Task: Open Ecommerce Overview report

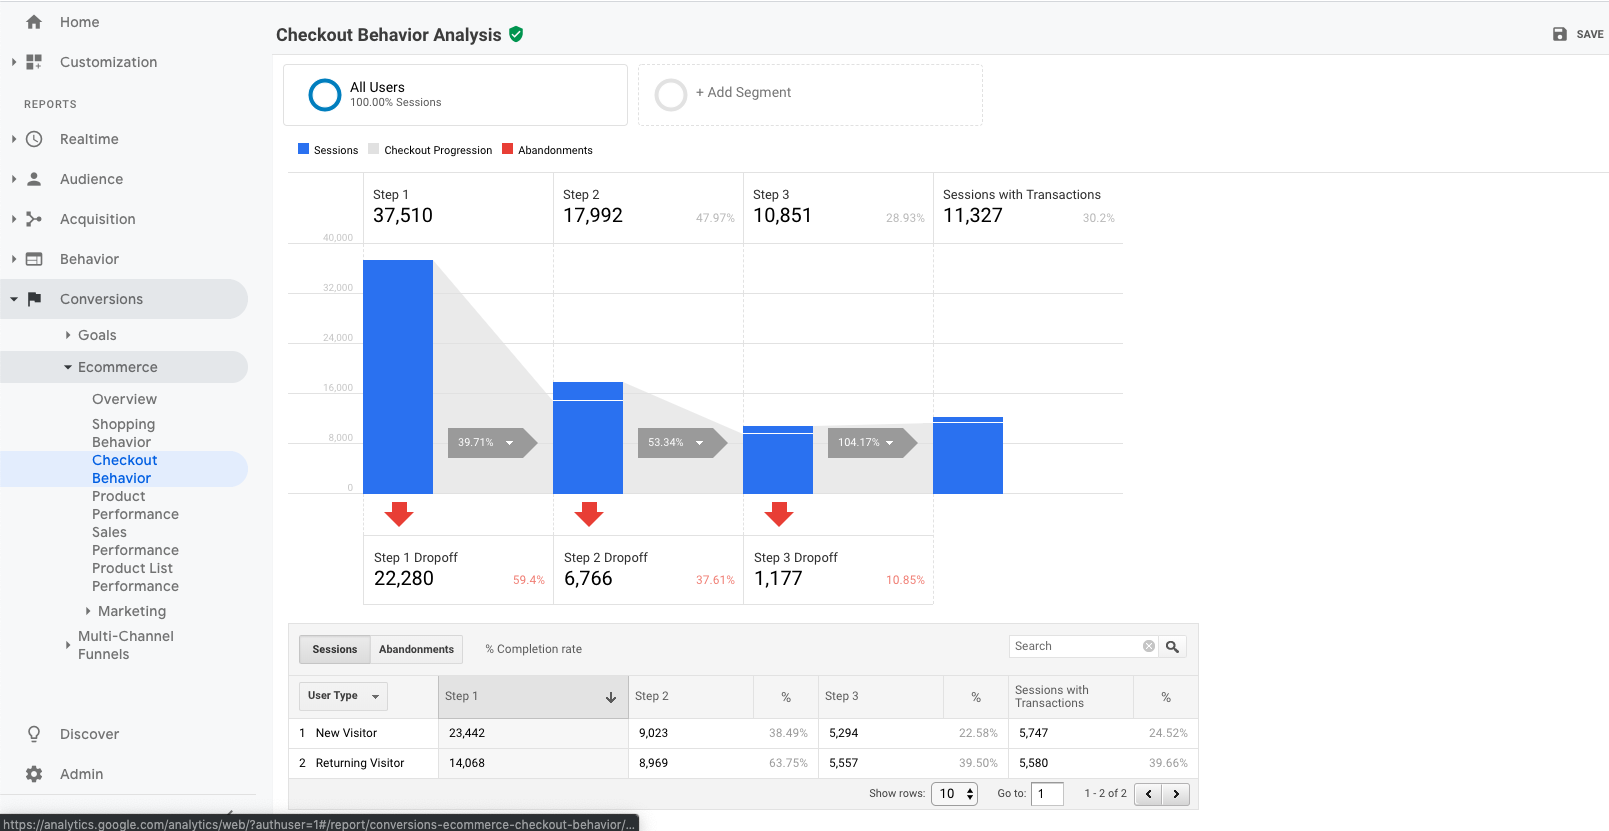Action: tap(124, 399)
